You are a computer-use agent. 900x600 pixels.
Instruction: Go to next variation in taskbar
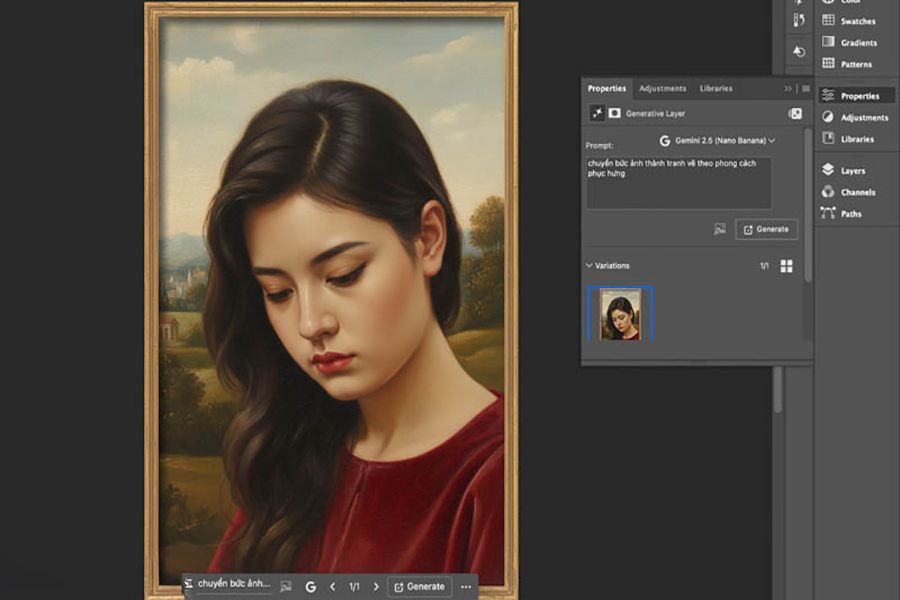[x=376, y=587]
